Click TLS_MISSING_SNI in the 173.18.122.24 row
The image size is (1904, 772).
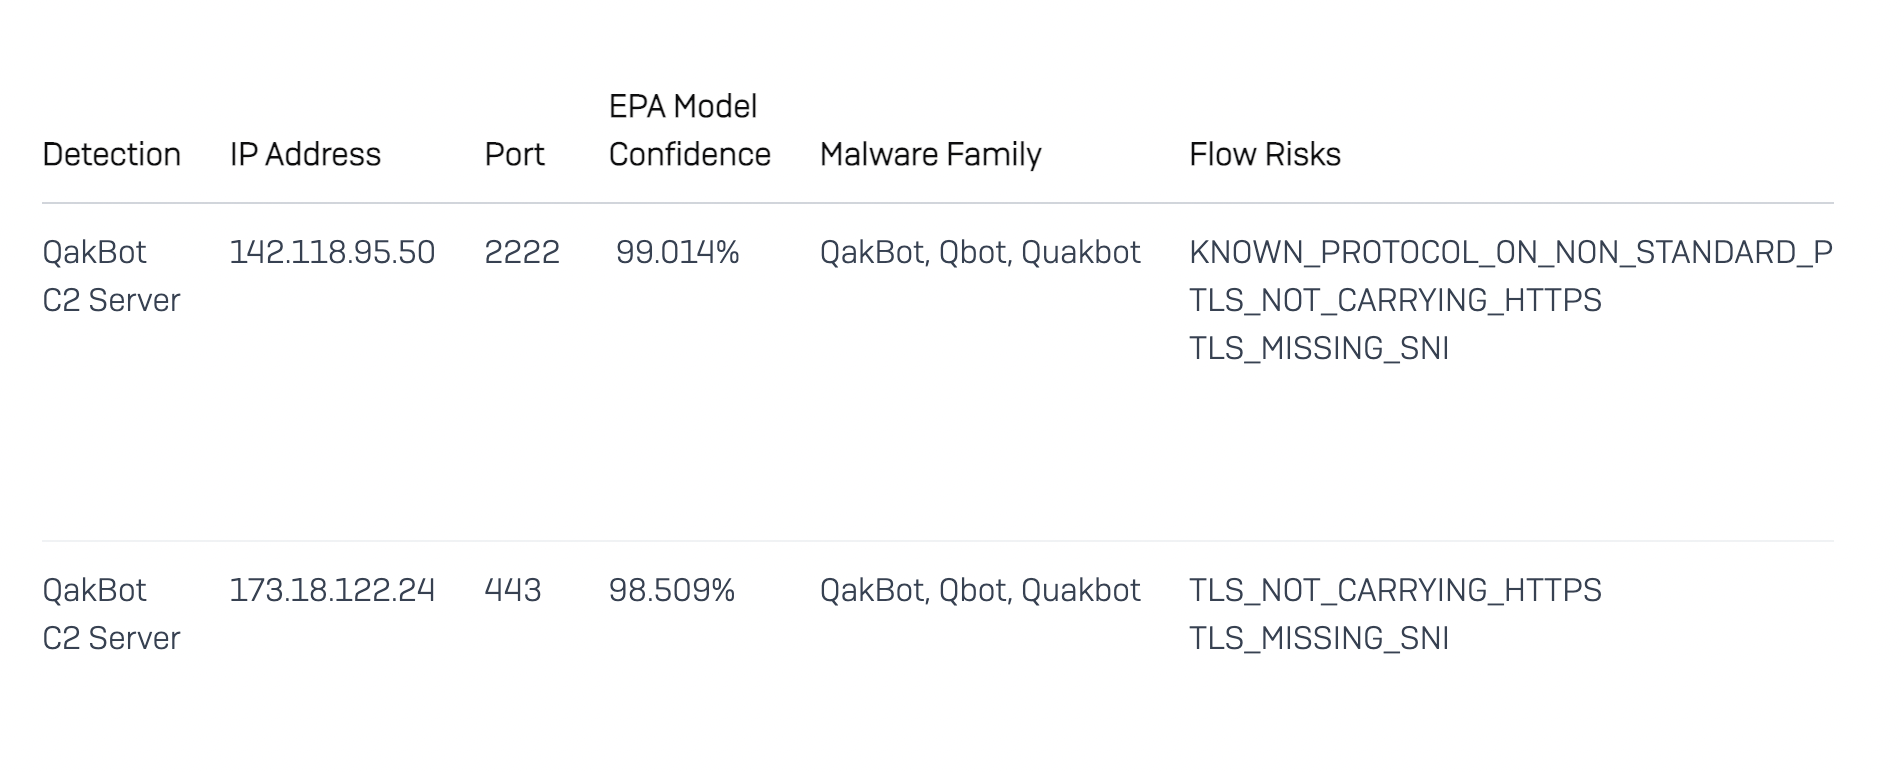pos(1318,638)
